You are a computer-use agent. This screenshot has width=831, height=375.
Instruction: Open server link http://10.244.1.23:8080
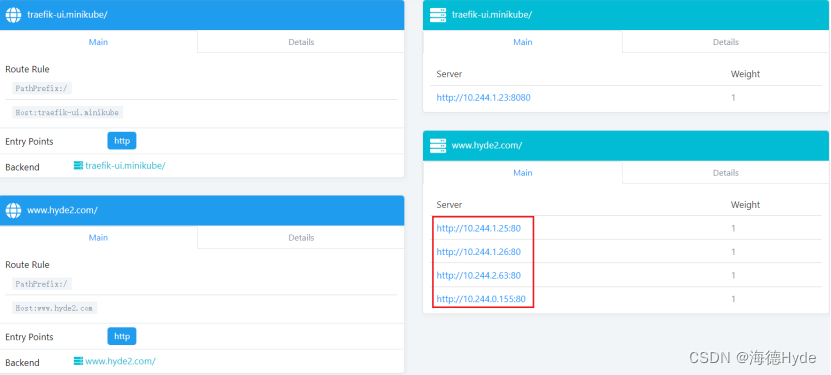(x=483, y=97)
